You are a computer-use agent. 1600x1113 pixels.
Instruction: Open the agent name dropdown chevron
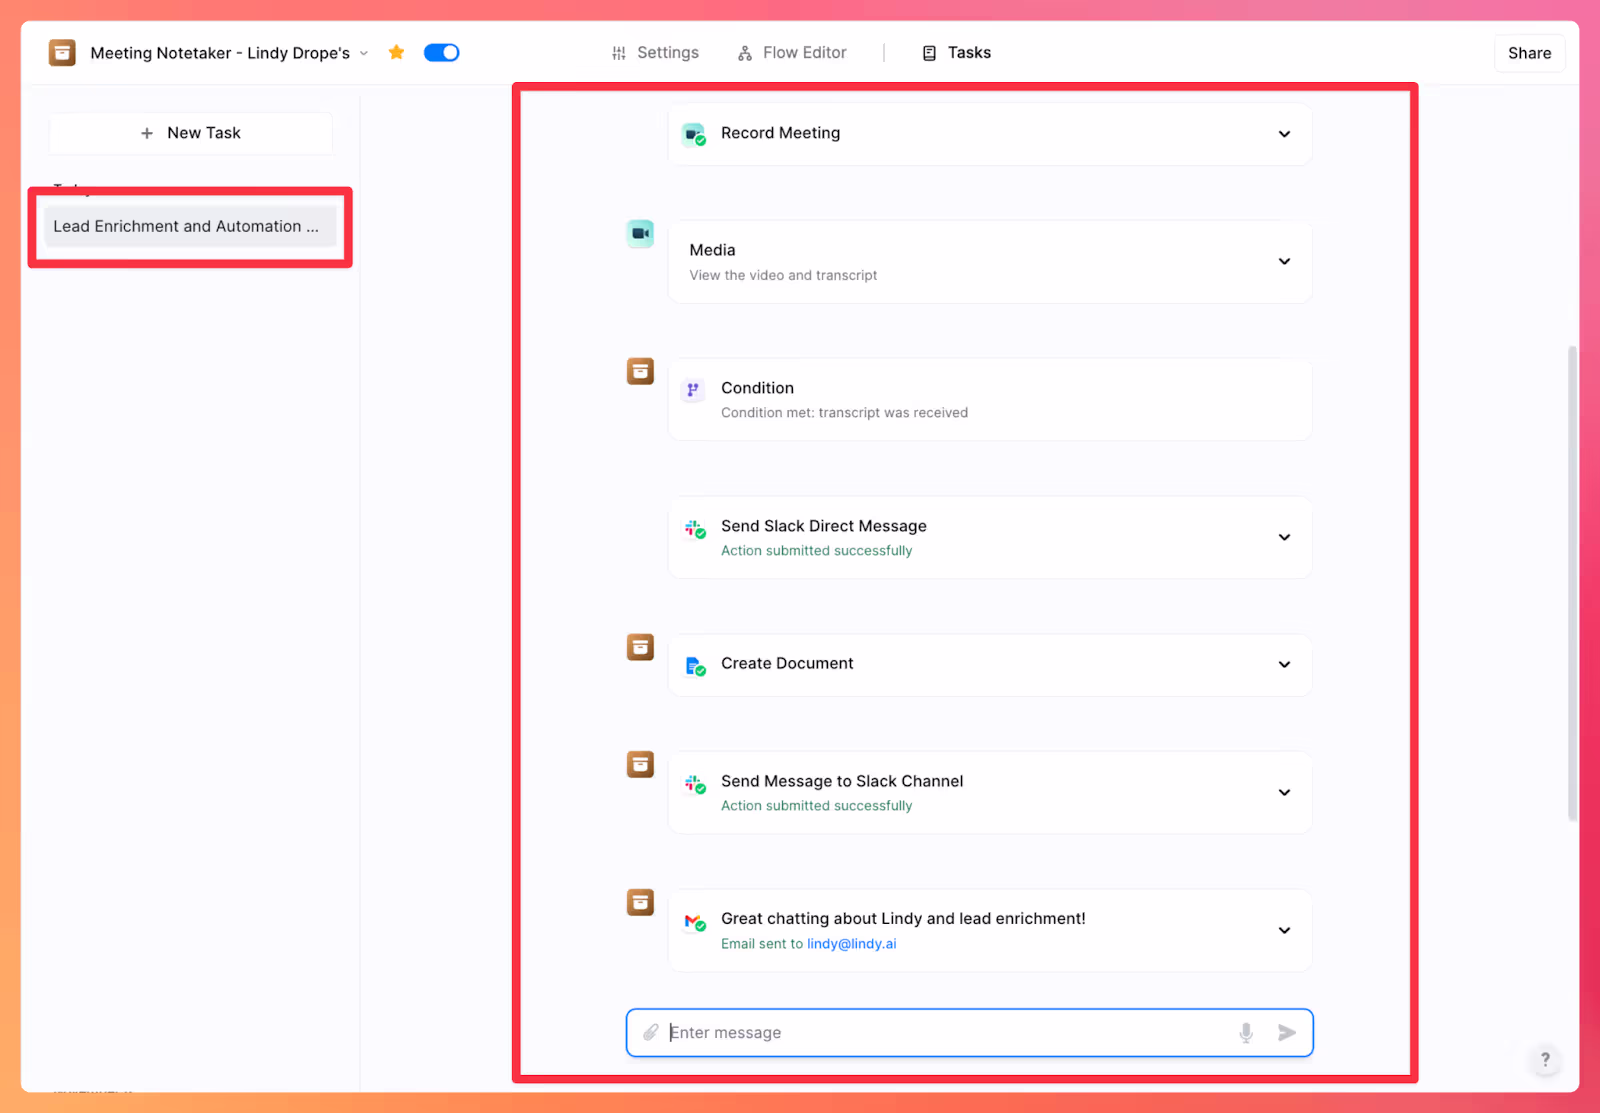(x=364, y=53)
